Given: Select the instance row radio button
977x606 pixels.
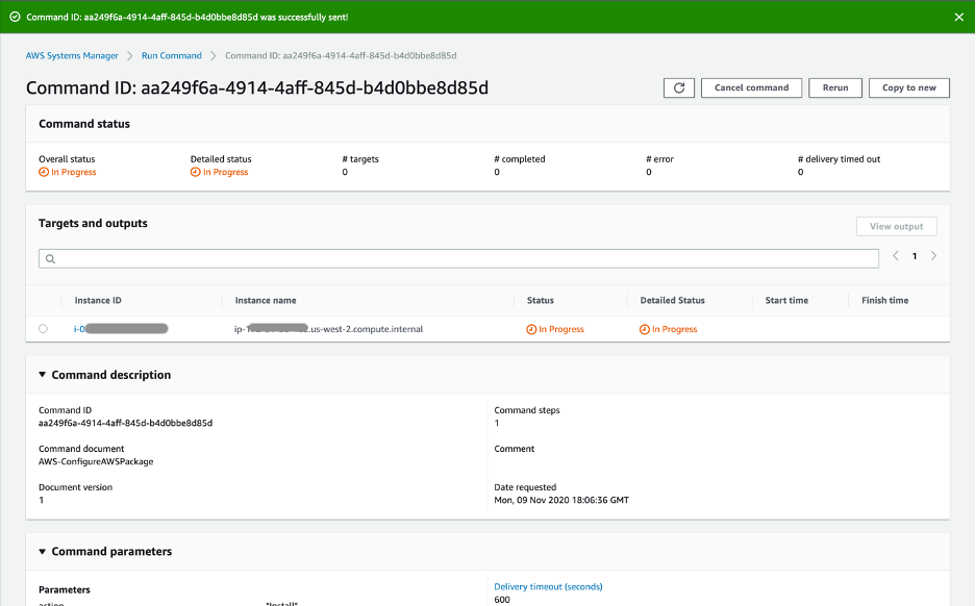Looking at the screenshot, I should point(42,328).
